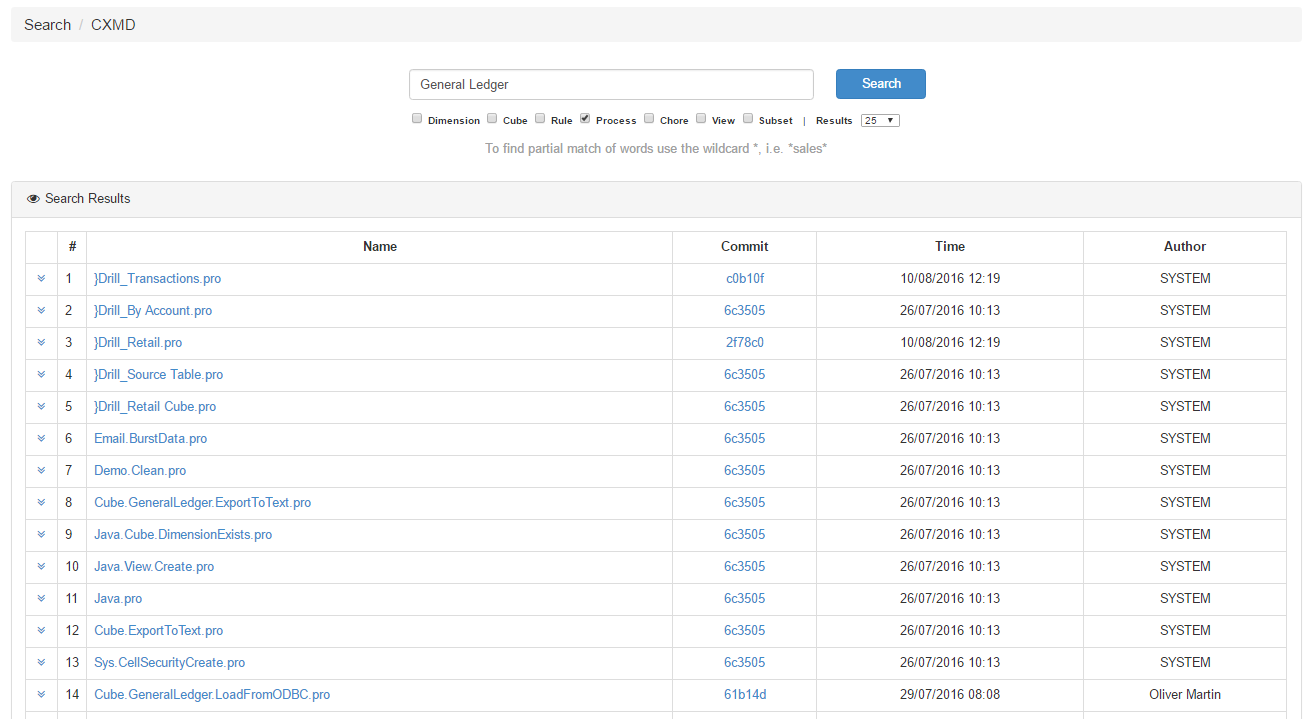
Task: Expand details for Cube.GeneralLedger.LoadFromODBC.pro row
Action: [x=41, y=694]
